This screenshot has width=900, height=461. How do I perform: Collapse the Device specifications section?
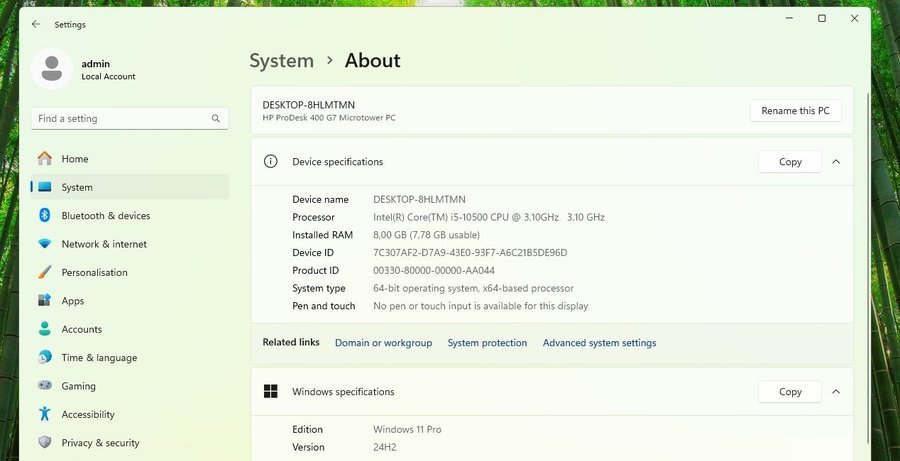pos(836,162)
